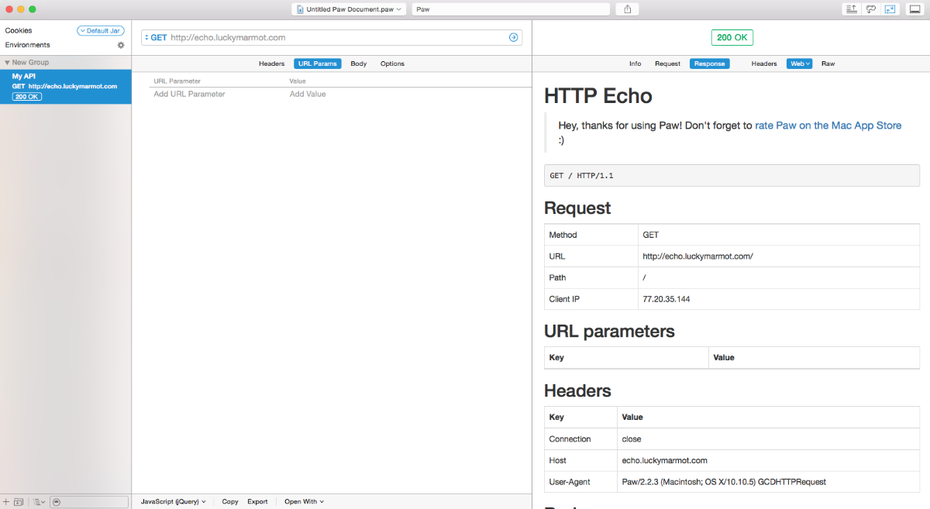This screenshot has height=509, width=930.
Task: Click the cloud sync toolbar icon
Action: pos(871,9)
